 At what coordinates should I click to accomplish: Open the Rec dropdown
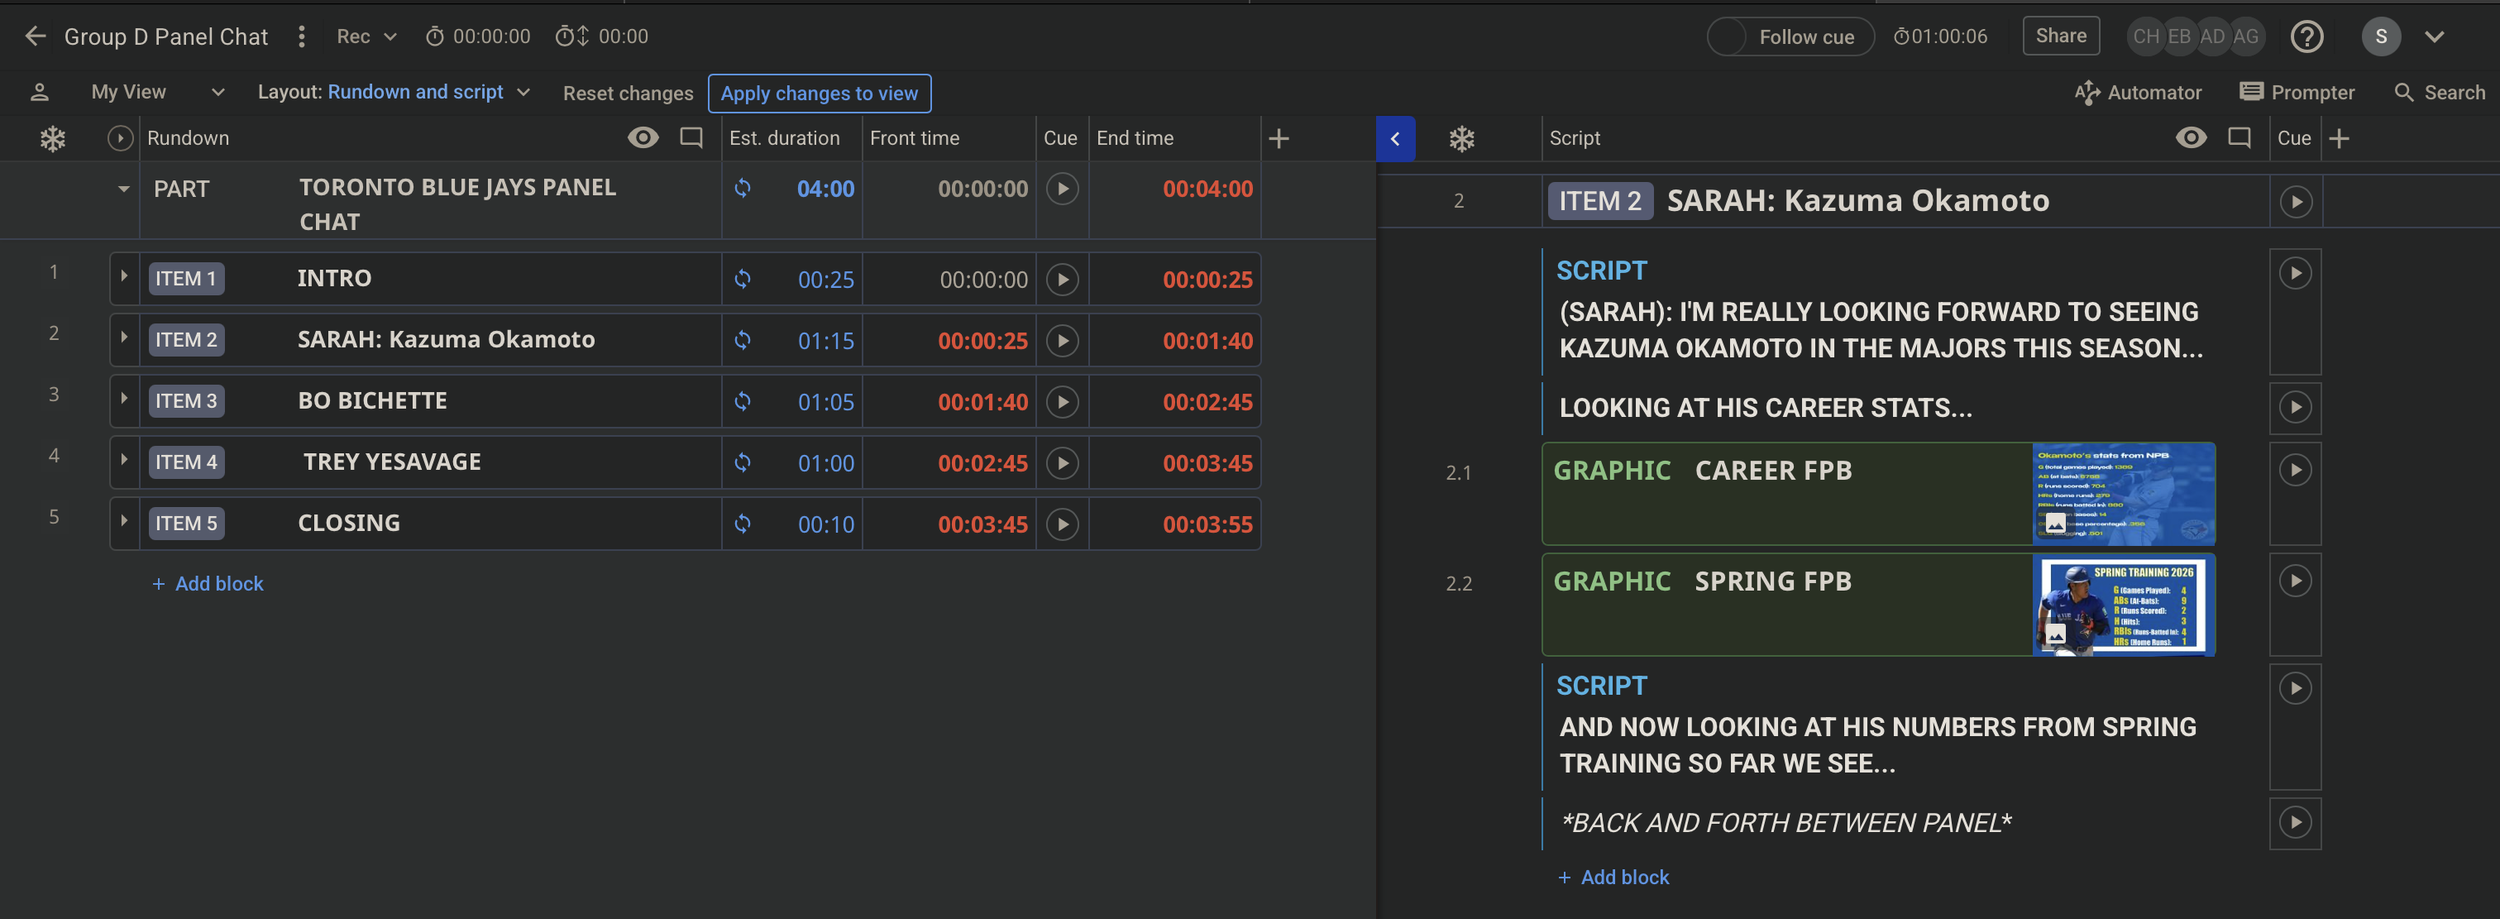point(366,37)
